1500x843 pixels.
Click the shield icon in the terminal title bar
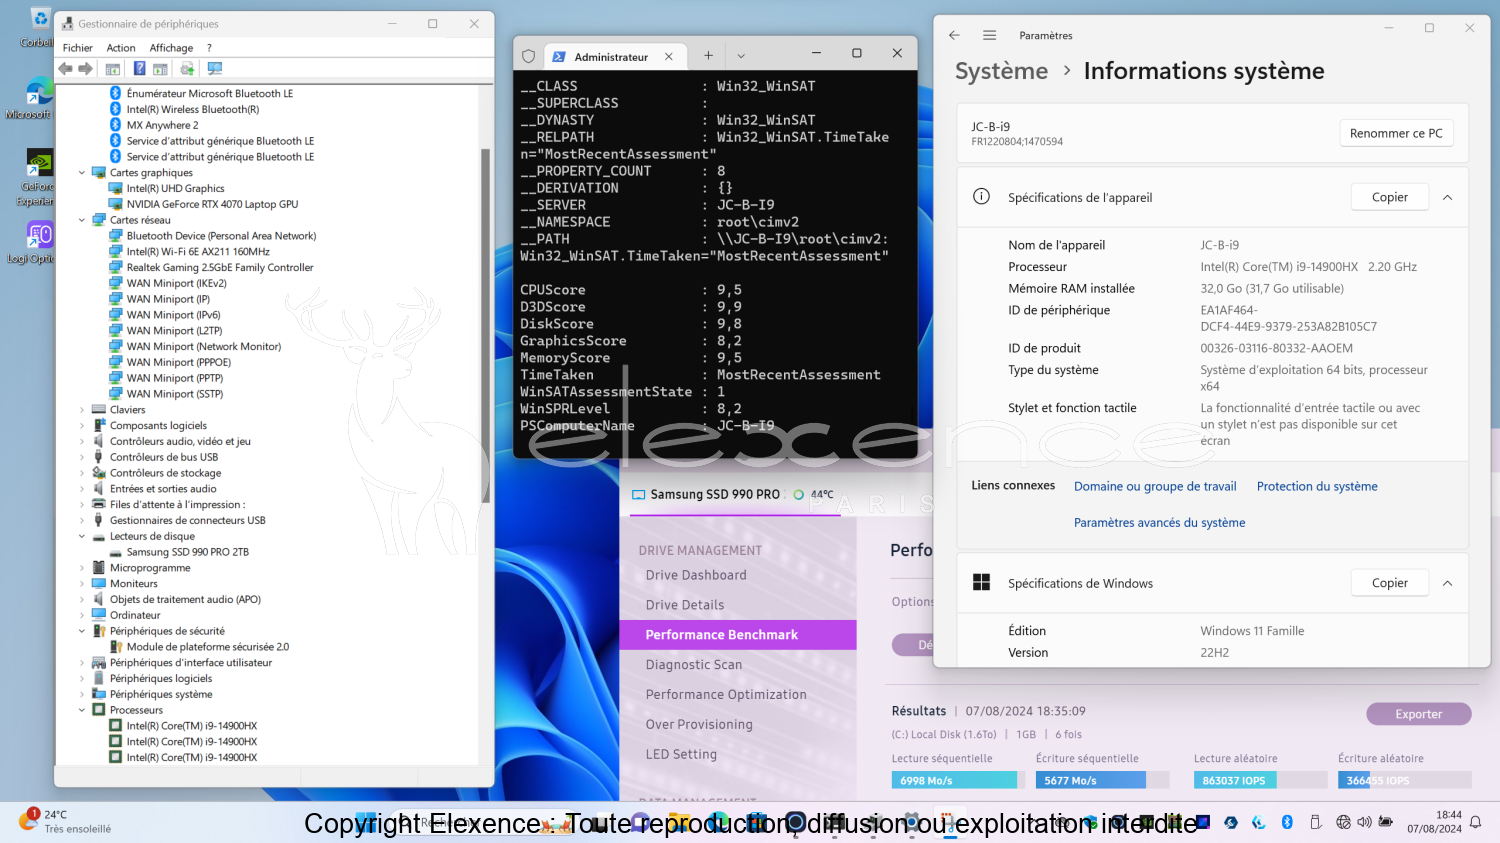pyautogui.click(x=529, y=57)
